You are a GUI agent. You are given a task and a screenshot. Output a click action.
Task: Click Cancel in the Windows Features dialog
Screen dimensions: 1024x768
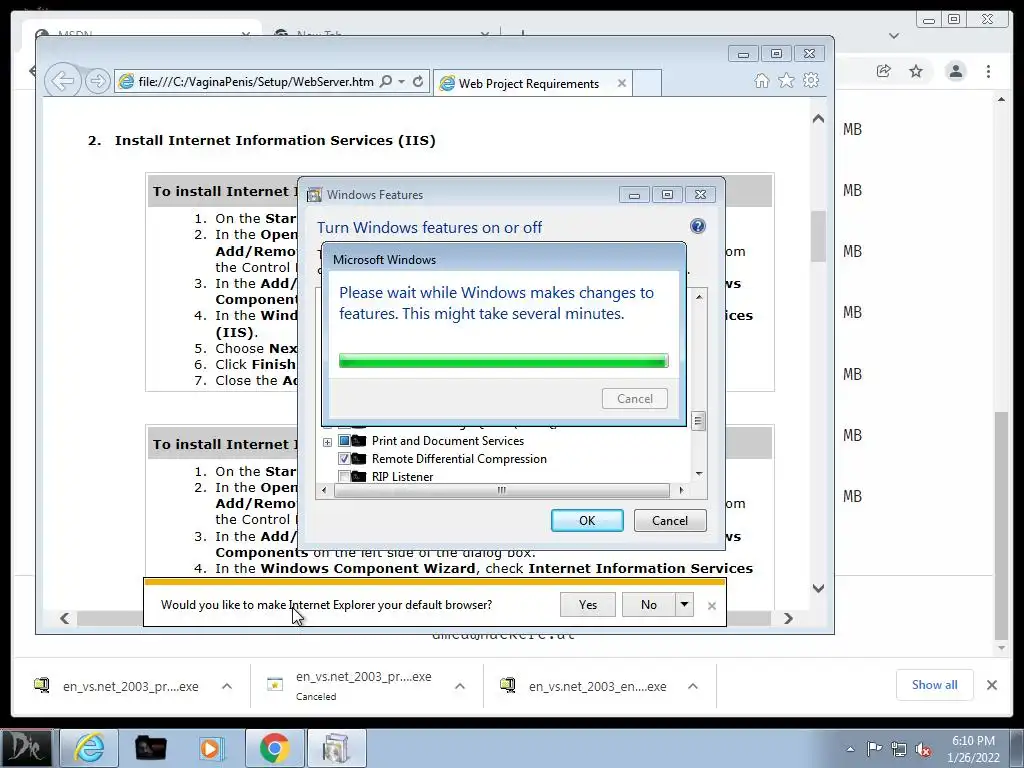[670, 520]
